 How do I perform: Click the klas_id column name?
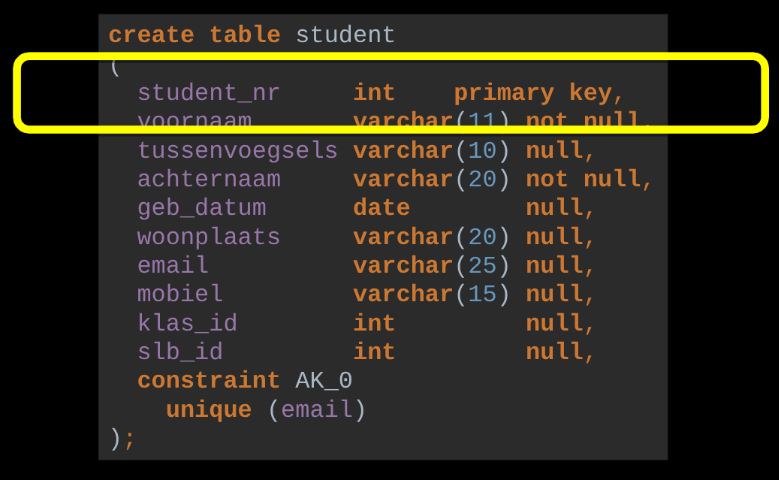187,323
